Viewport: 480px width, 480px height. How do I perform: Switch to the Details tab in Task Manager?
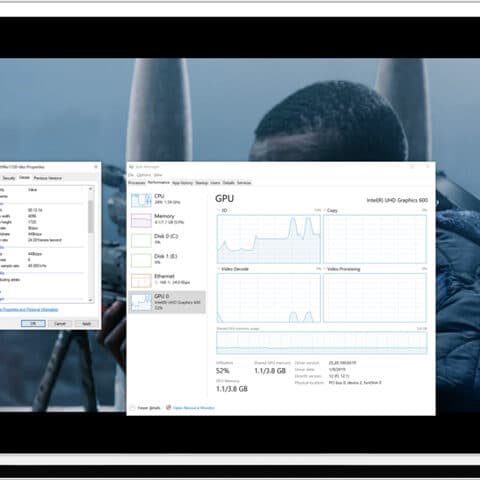pyautogui.click(x=228, y=183)
